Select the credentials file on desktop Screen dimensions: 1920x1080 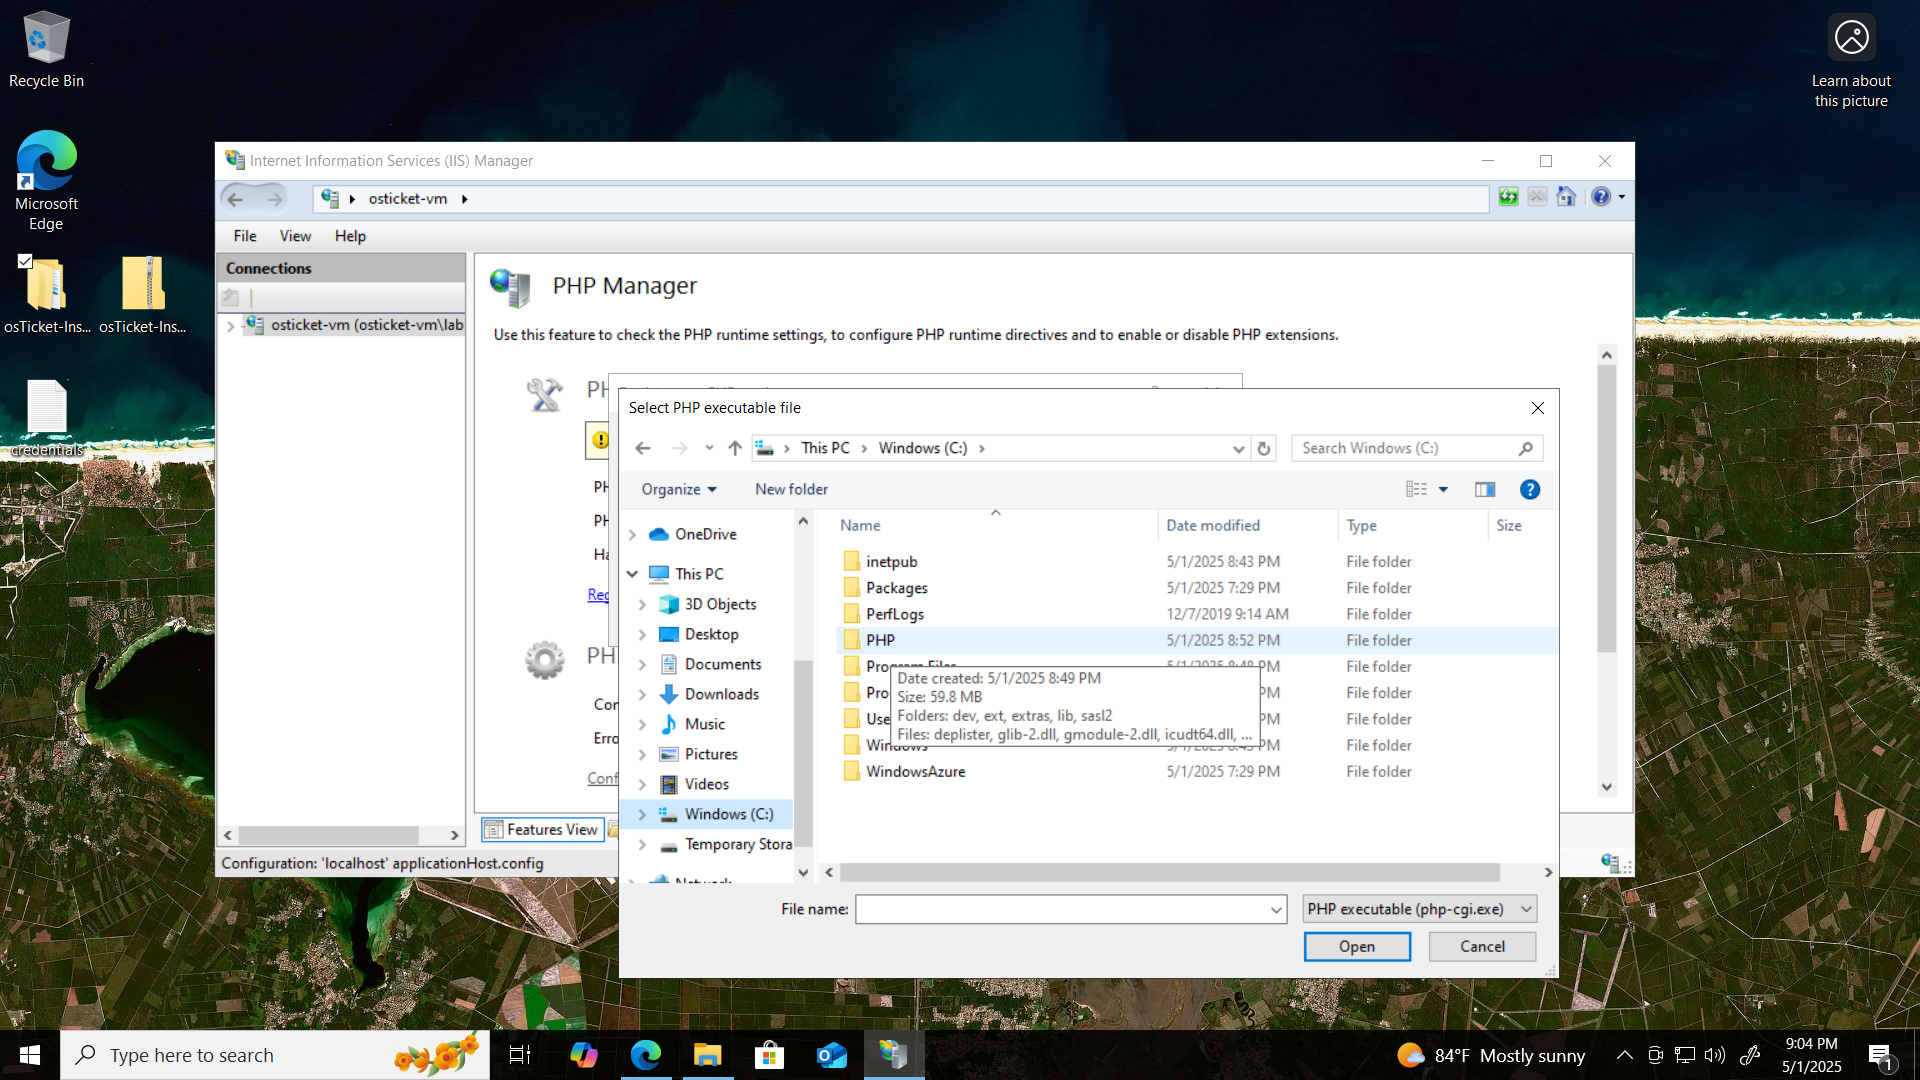pyautogui.click(x=46, y=418)
